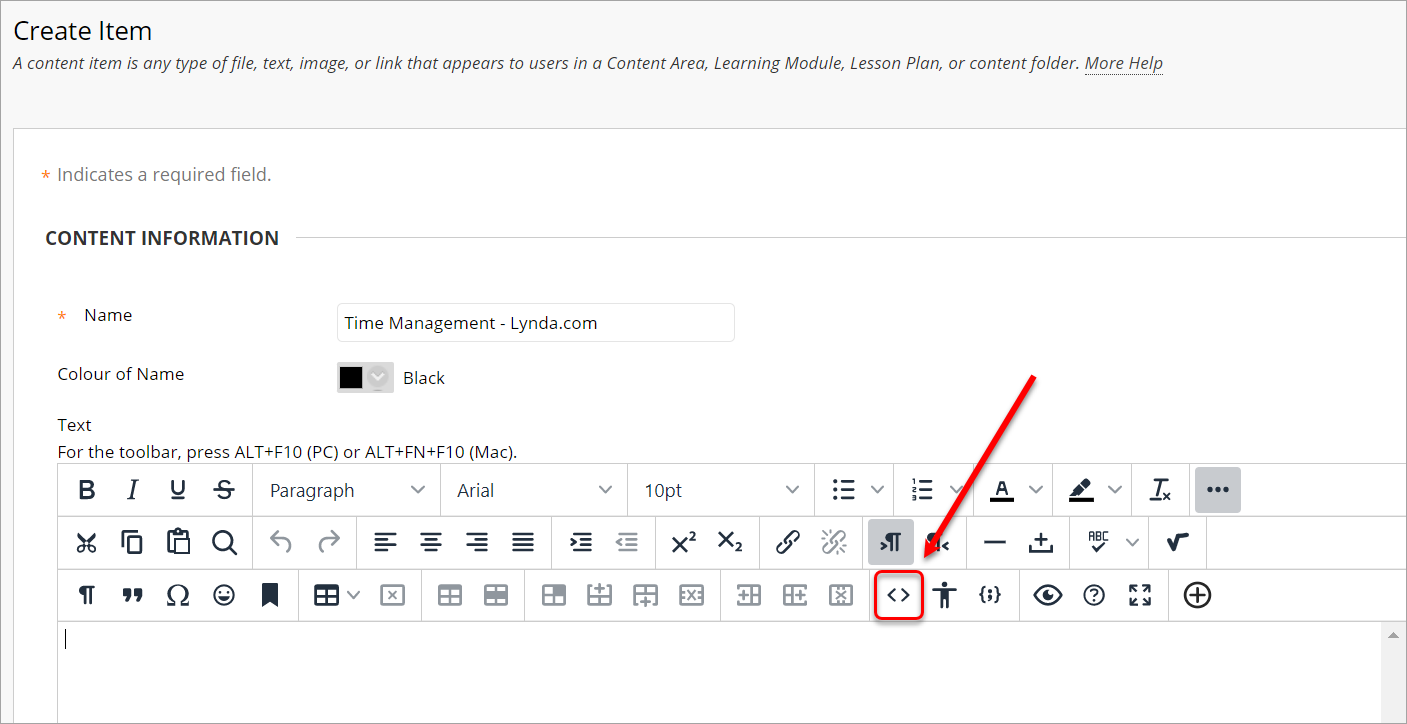Follow the More Help link
Screen dimensions: 1407x724
(1124, 63)
